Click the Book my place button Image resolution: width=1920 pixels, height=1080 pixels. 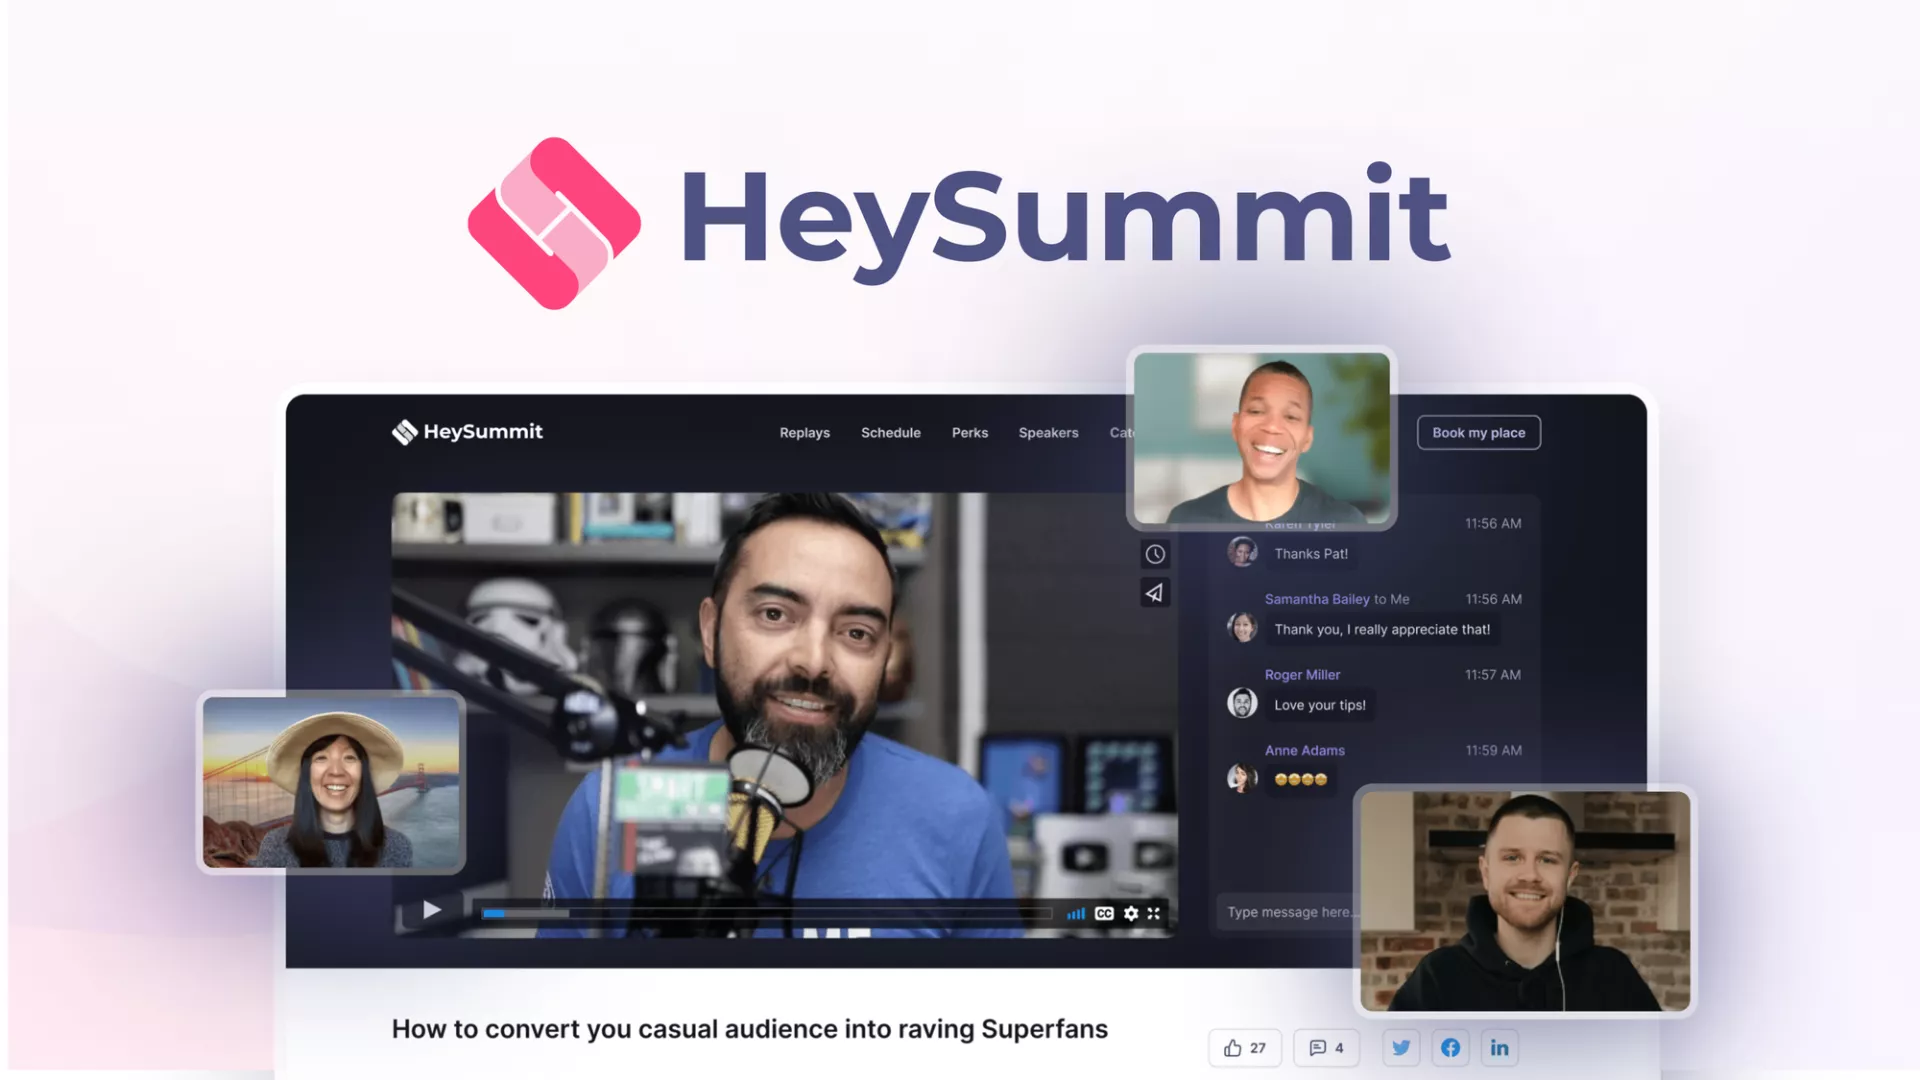pyautogui.click(x=1478, y=433)
